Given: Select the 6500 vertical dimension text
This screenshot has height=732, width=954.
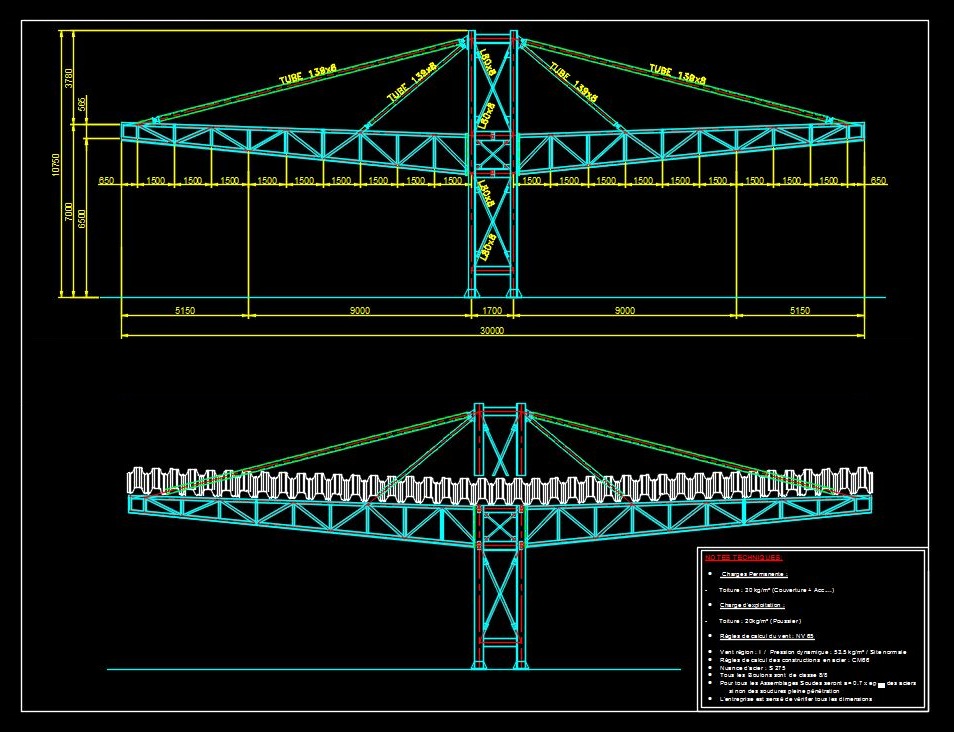Looking at the screenshot, I should [x=82, y=218].
